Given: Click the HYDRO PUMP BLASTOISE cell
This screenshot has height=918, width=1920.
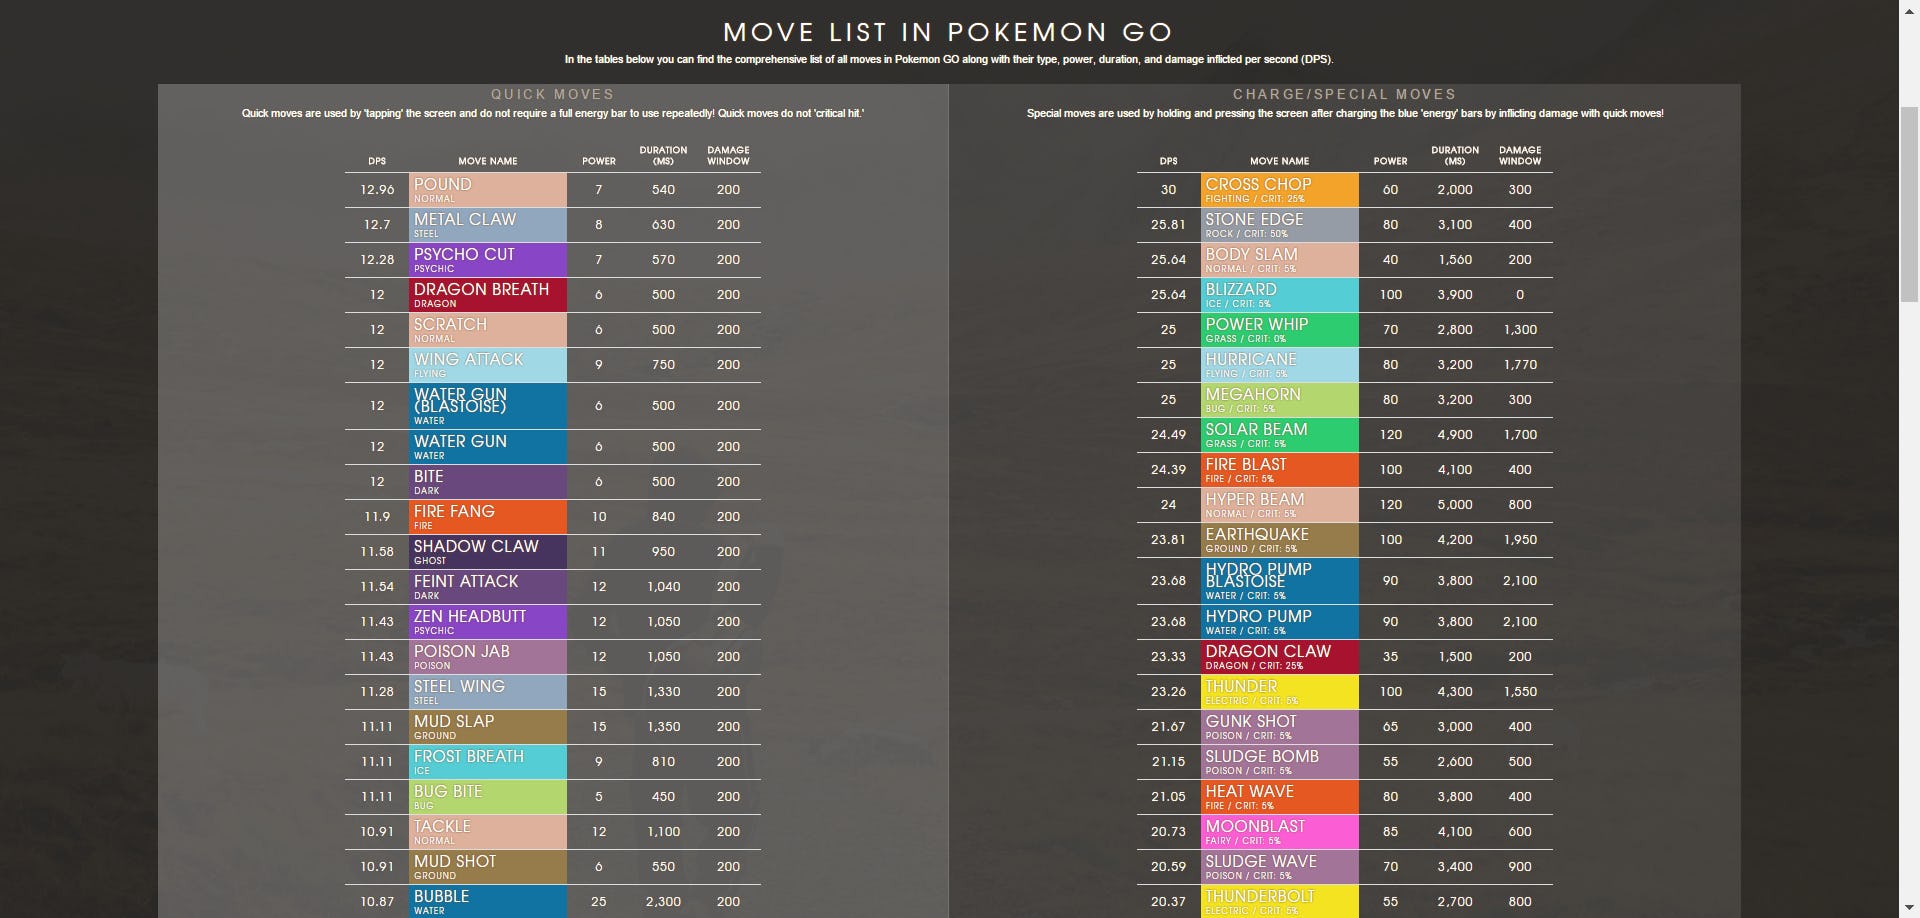Looking at the screenshot, I should (x=1280, y=581).
